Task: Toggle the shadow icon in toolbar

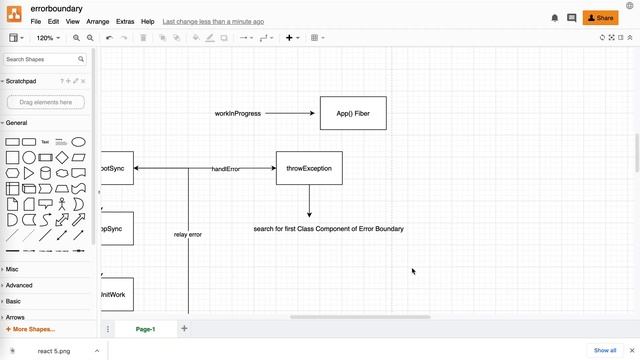Action: (224, 38)
